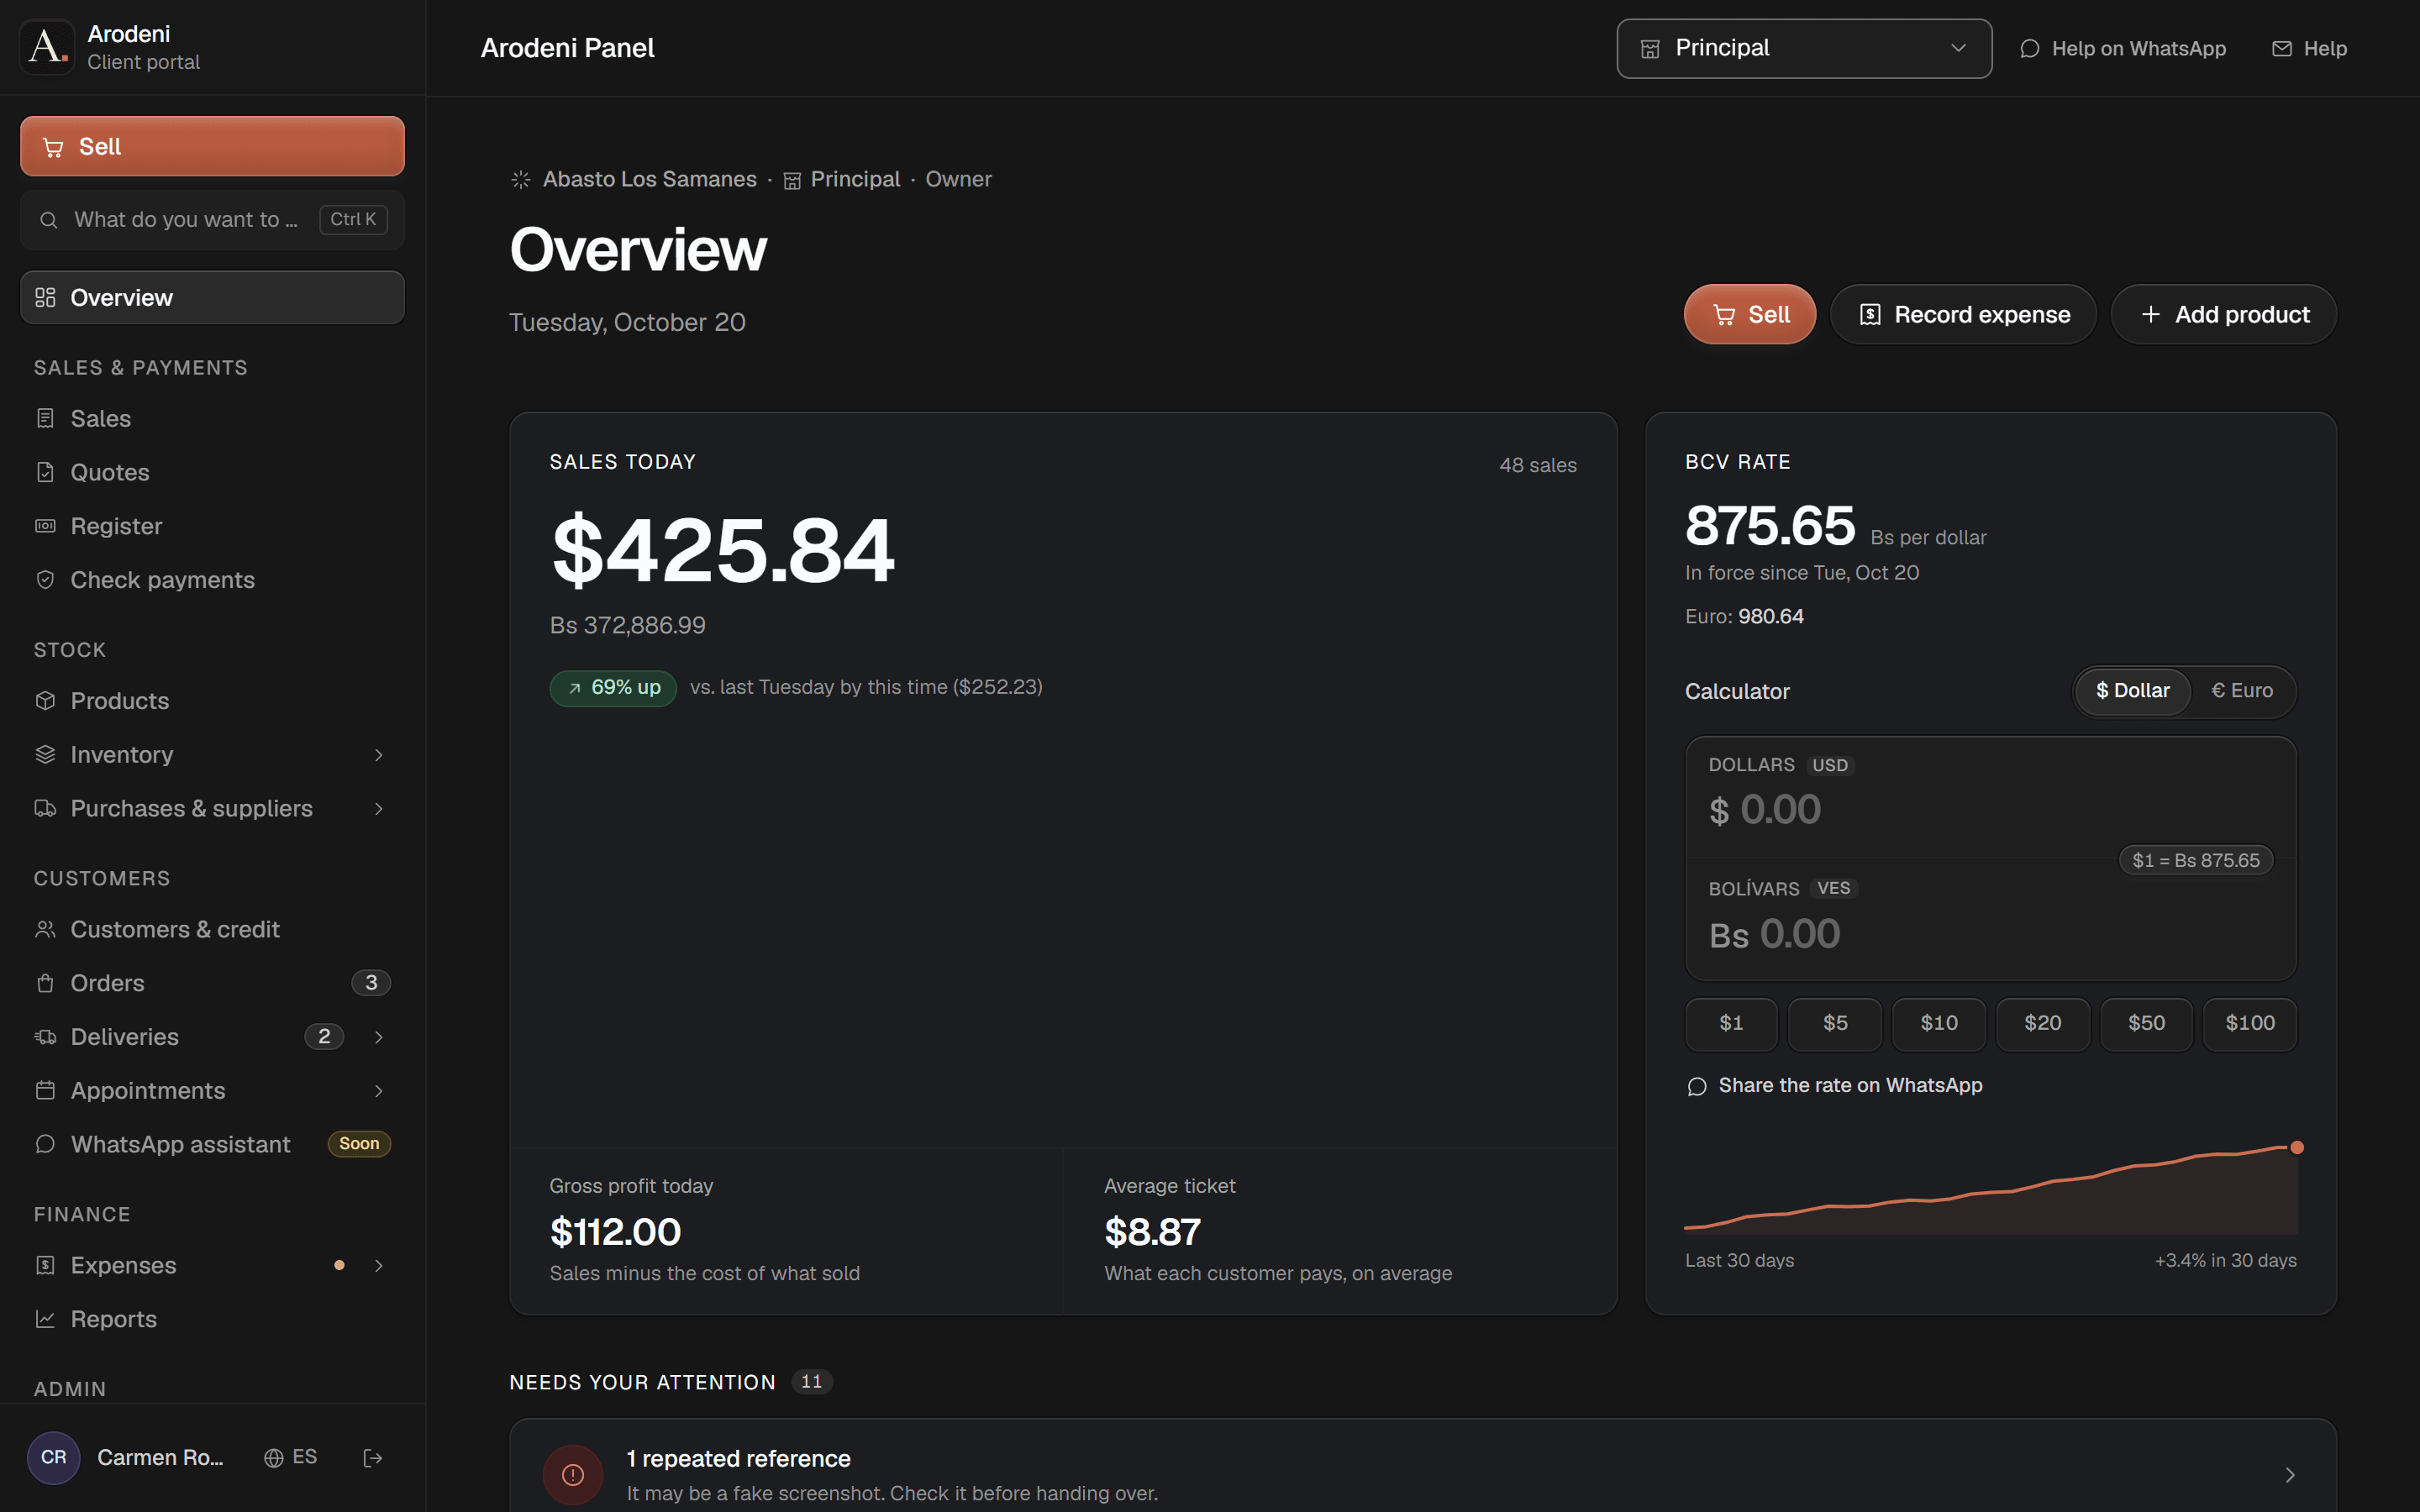Select the $50 quick amount

(2147, 1023)
